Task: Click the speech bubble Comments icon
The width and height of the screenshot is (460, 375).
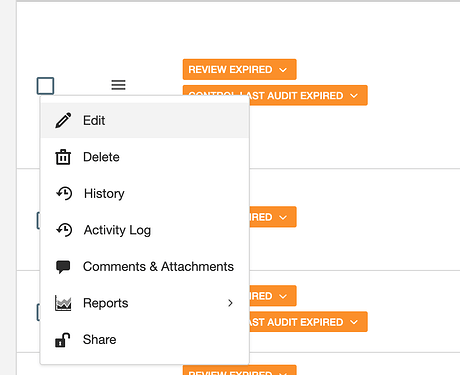Action: [63, 267]
